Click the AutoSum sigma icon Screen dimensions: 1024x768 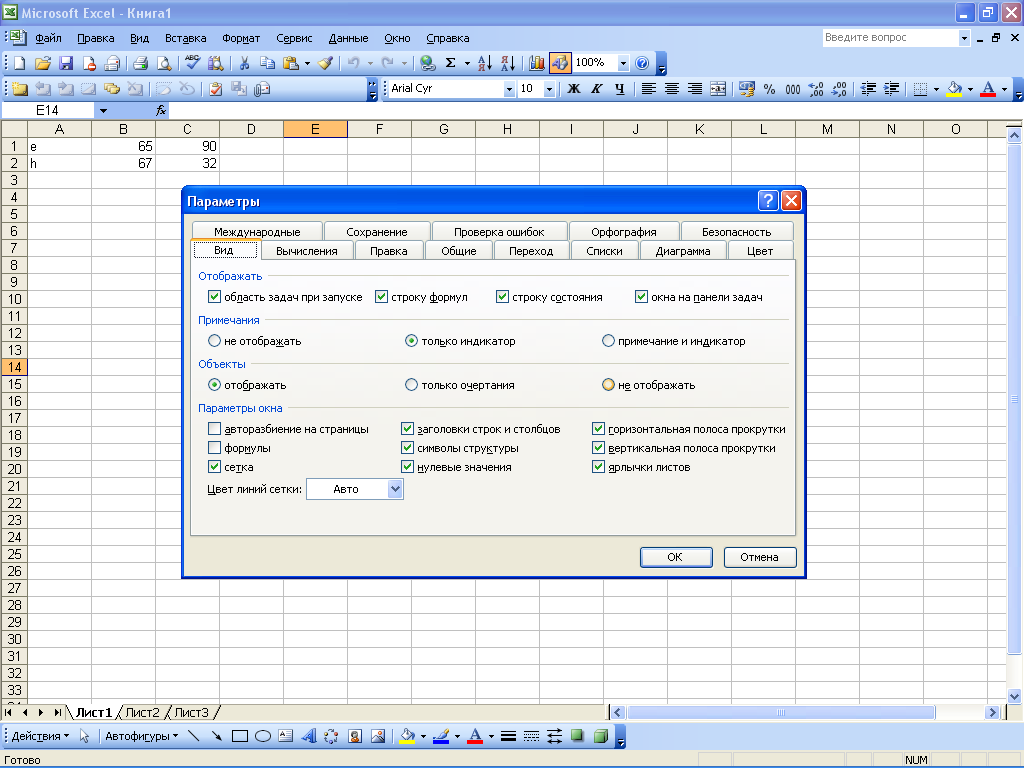(x=450, y=63)
